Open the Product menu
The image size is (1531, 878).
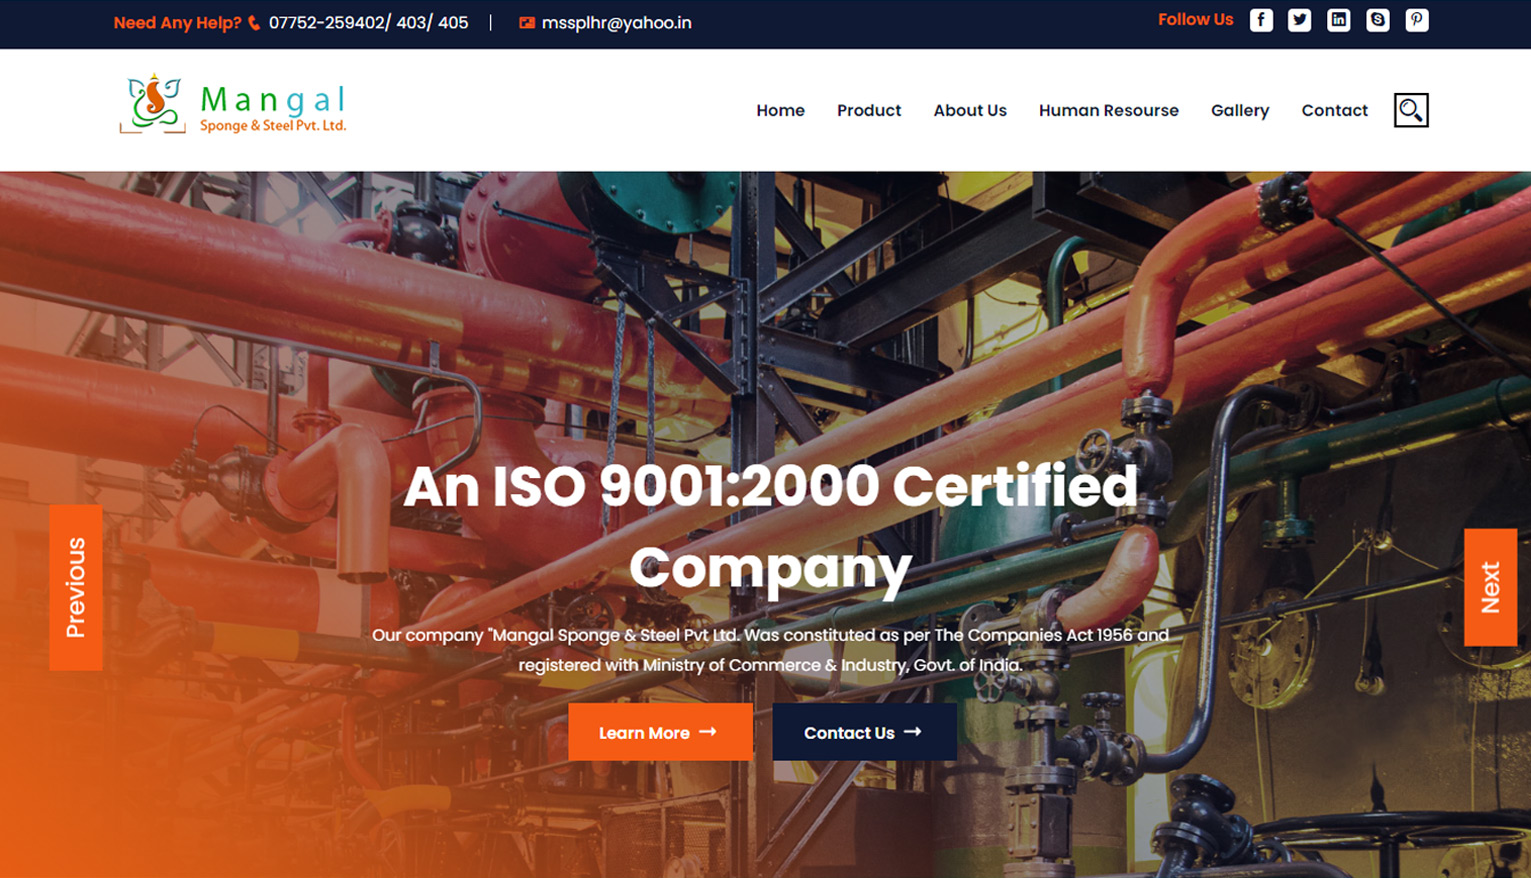click(868, 110)
